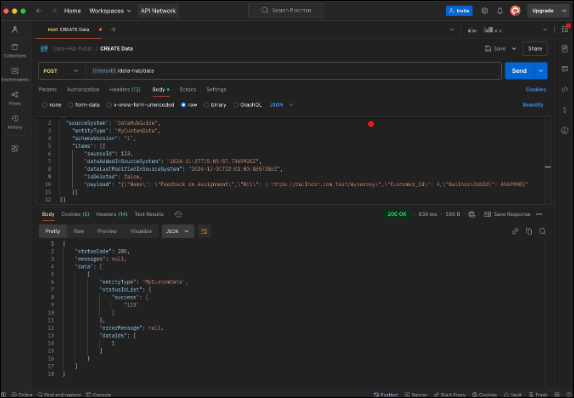Open the request Cookies link
This screenshot has width=574, height=398.
point(536,89)
